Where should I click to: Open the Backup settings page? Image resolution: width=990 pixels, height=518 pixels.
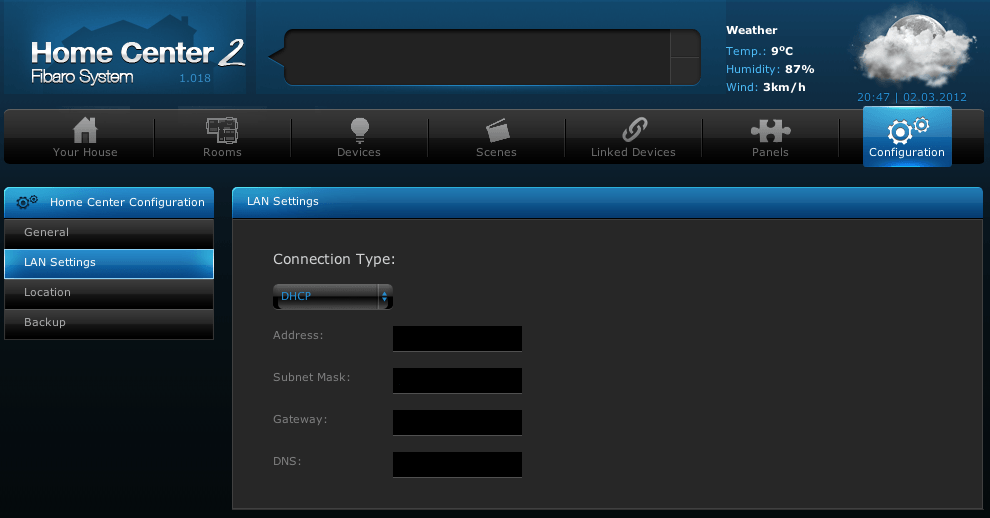coord(109,323)
